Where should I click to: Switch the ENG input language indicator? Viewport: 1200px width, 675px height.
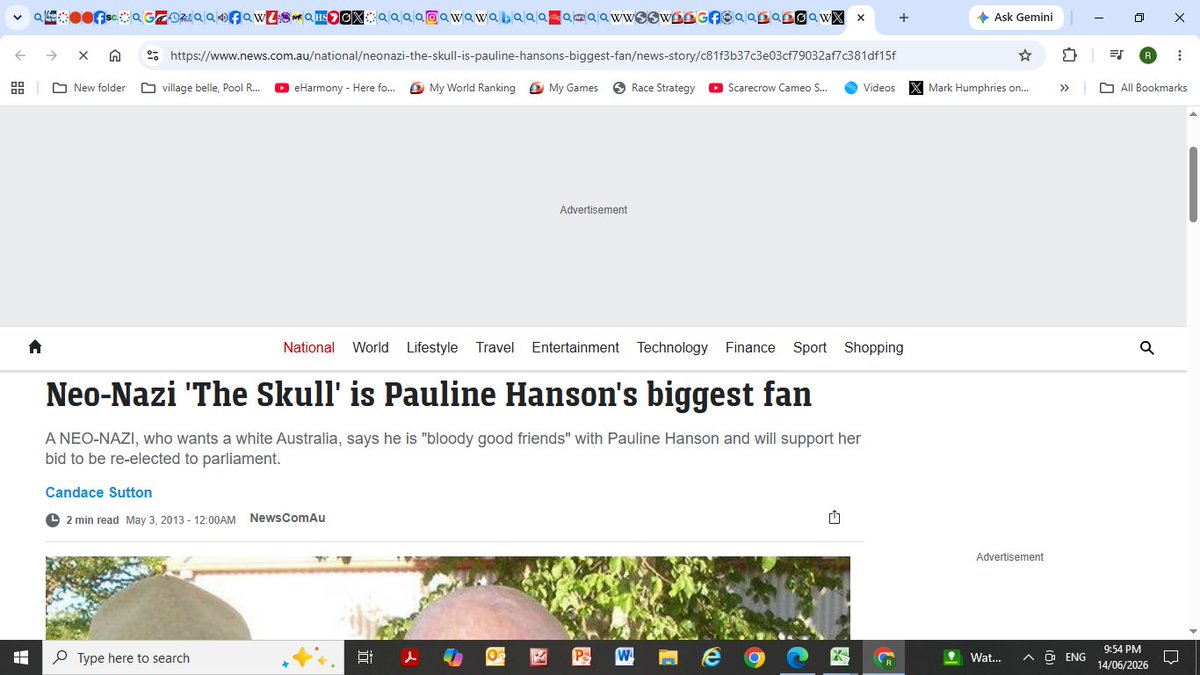pos(1075,657)
